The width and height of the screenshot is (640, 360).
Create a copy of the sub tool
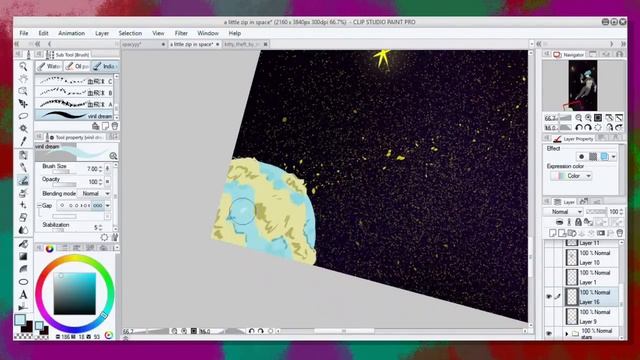tap(105, 126)
